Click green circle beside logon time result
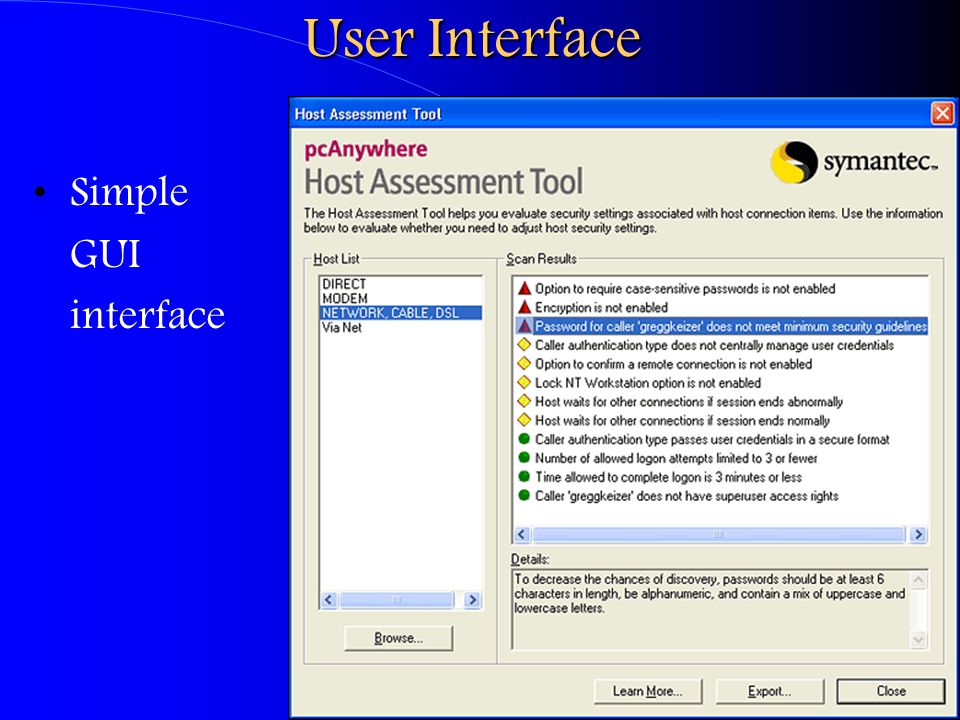 tap(524, 477)
